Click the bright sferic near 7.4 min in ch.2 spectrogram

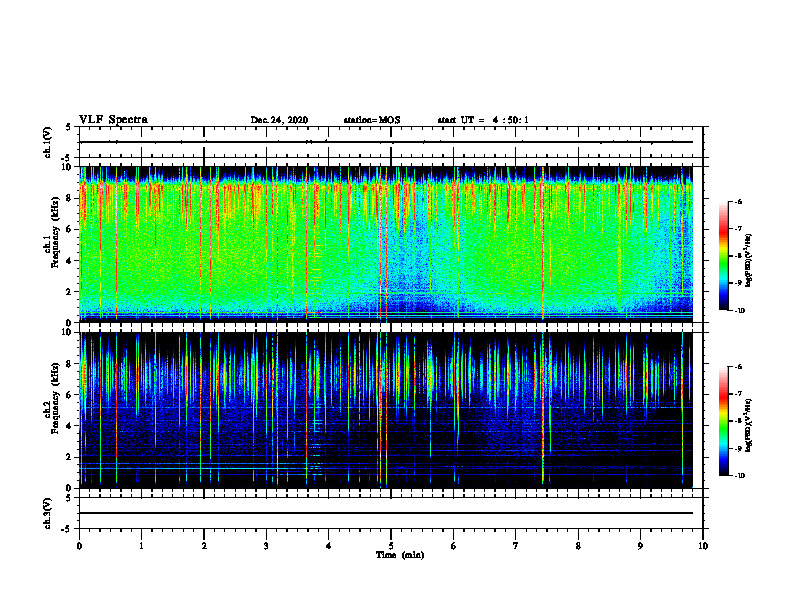pos(543,409)
